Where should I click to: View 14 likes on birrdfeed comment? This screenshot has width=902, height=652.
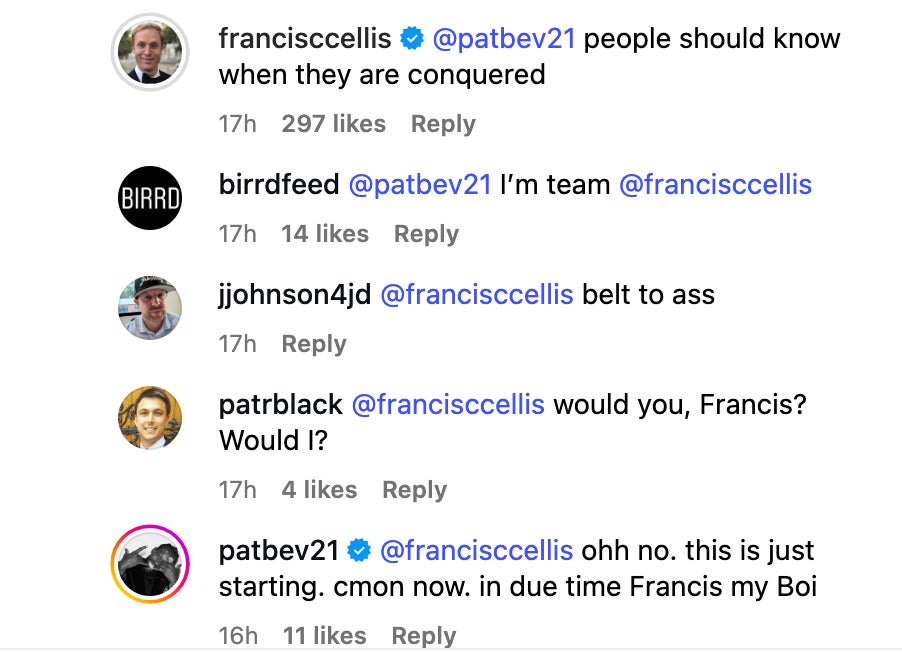[x=325, y=234]
